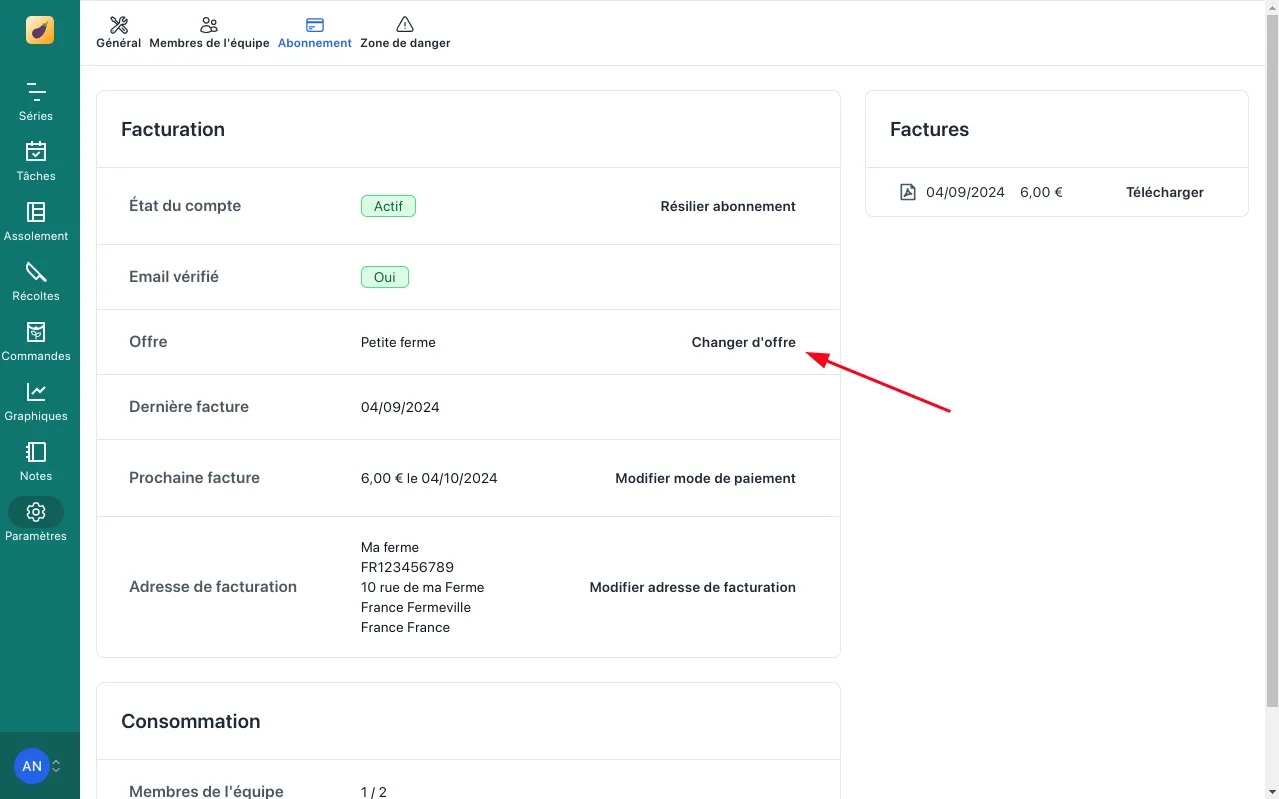Viewport: 1279px width, 799px height.
Task: Click Modifier adresse de facturation
Action: point(692,587)
